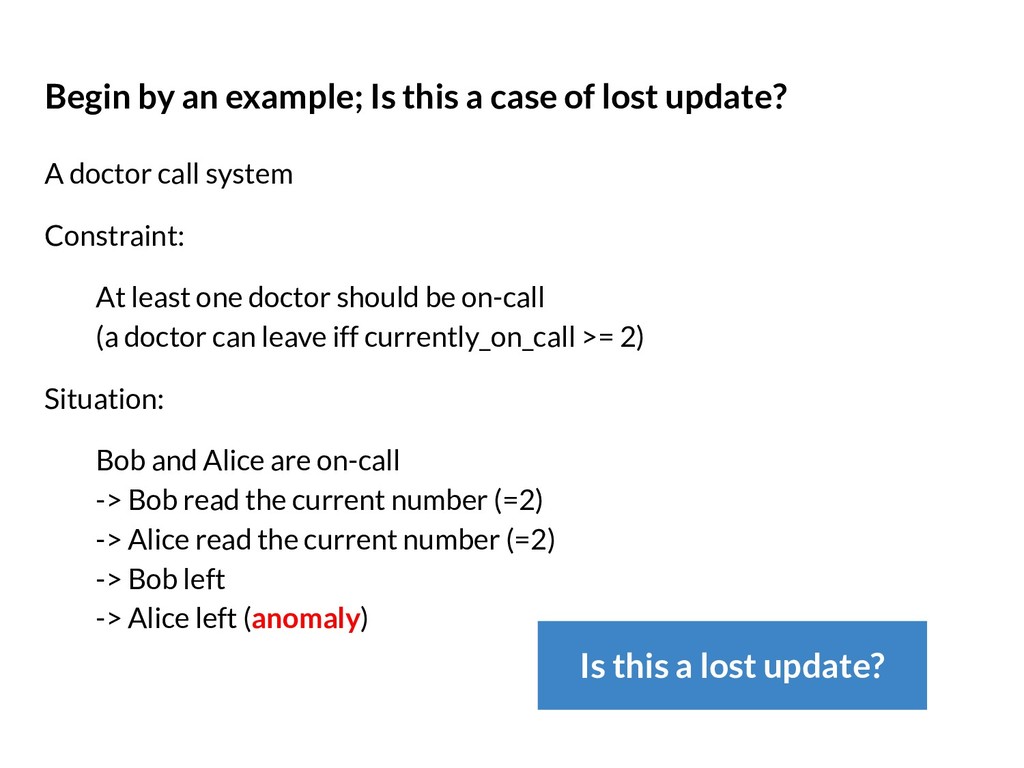
Task: Click the 'Bob and Alice are on-call' line
Action: pyautogui.click(x=248, y=460)
